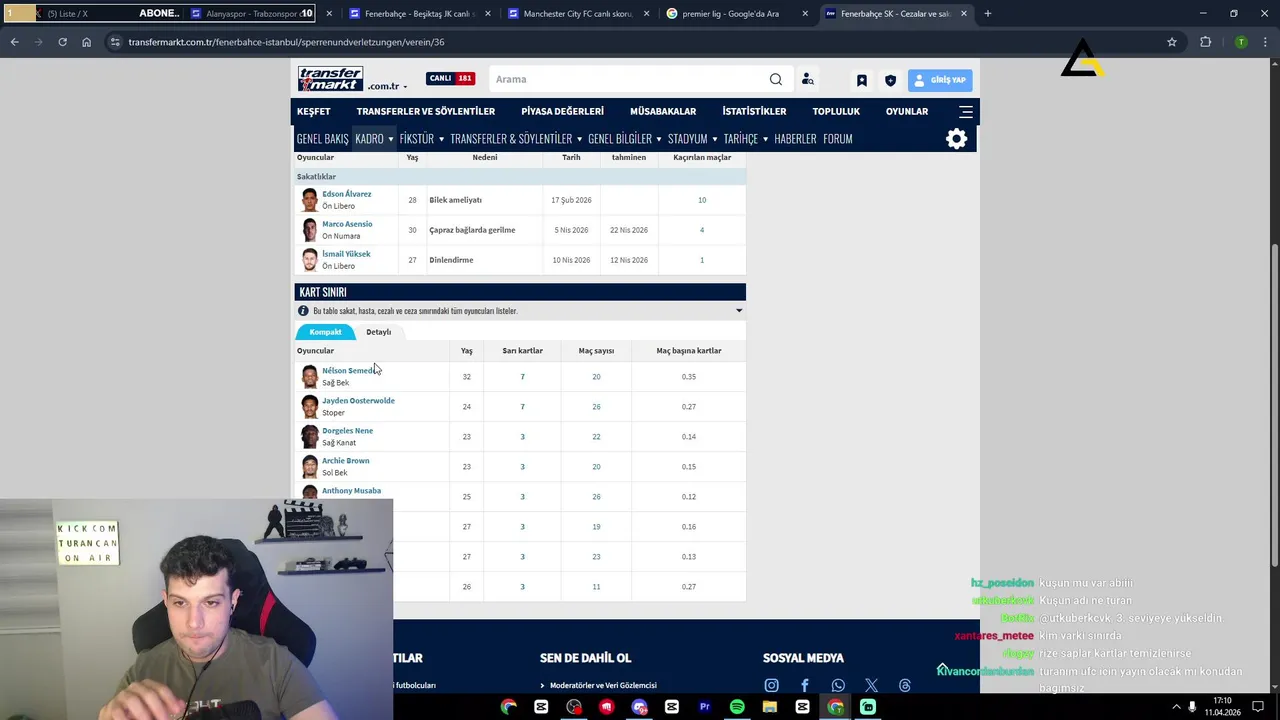Click the microphone tray icon
This screenshot has width=1280, height=720.
click(1192, 707)
